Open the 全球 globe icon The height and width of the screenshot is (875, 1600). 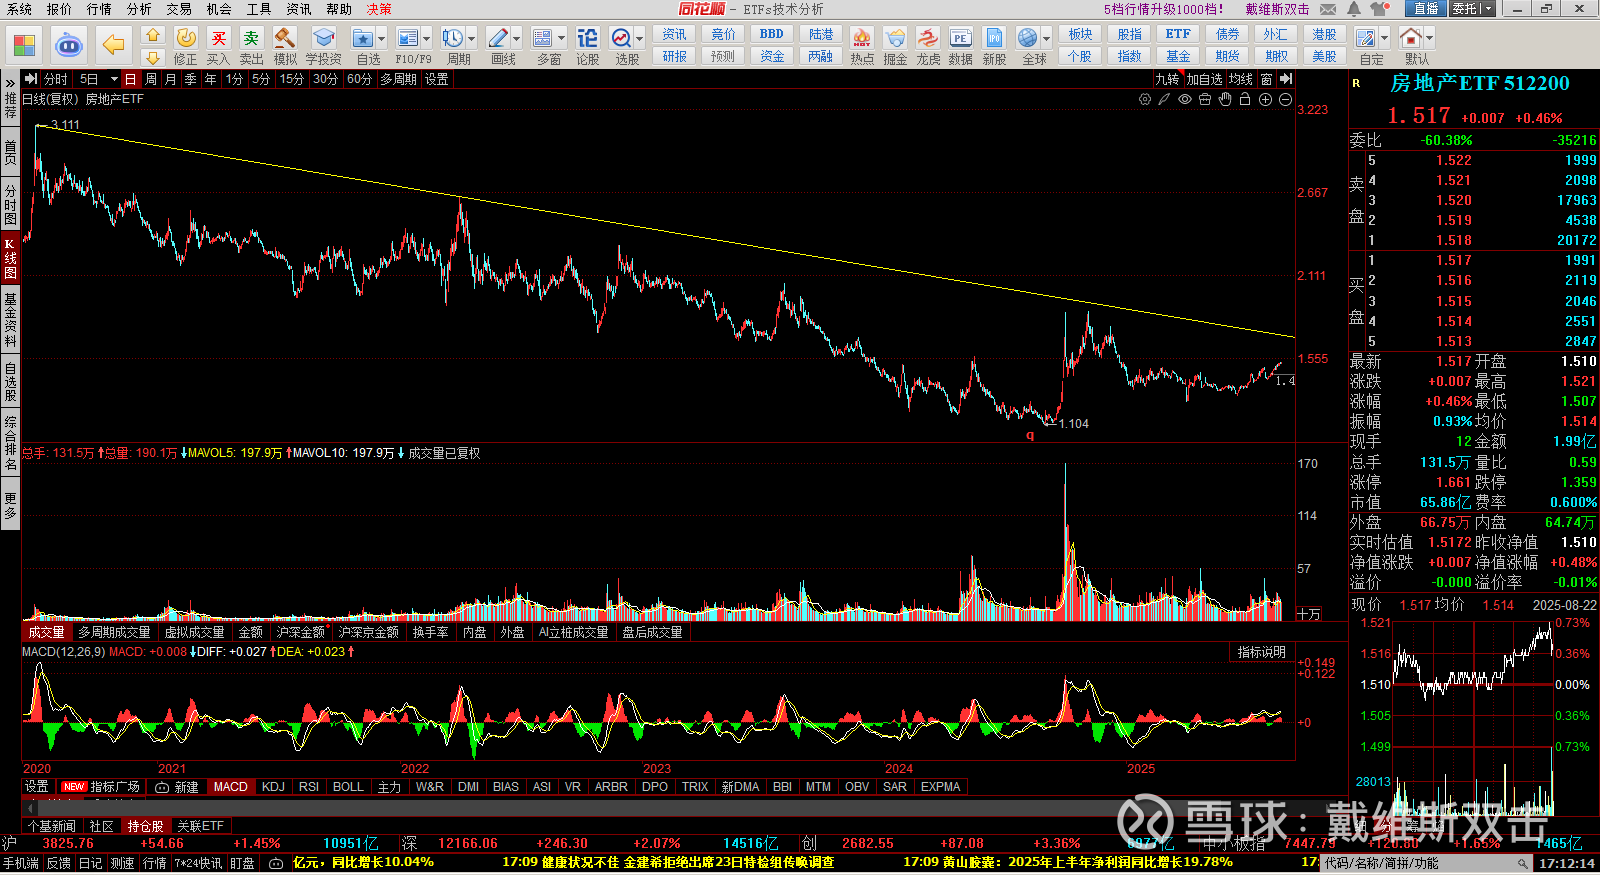click(1028, 38)
